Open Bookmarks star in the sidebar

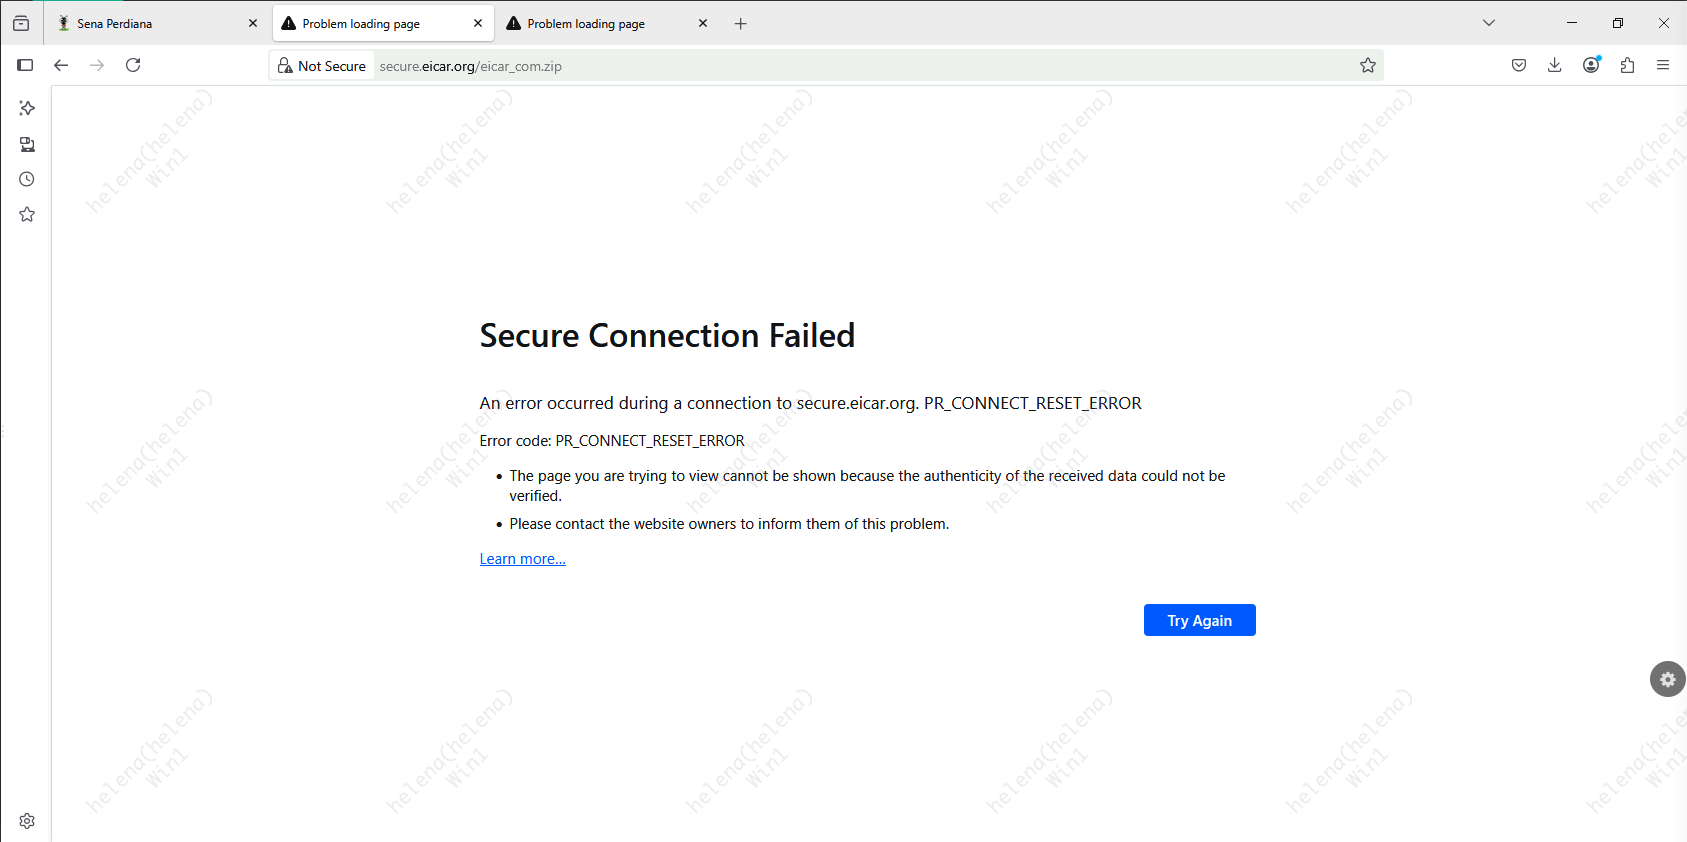coord(27,215)
